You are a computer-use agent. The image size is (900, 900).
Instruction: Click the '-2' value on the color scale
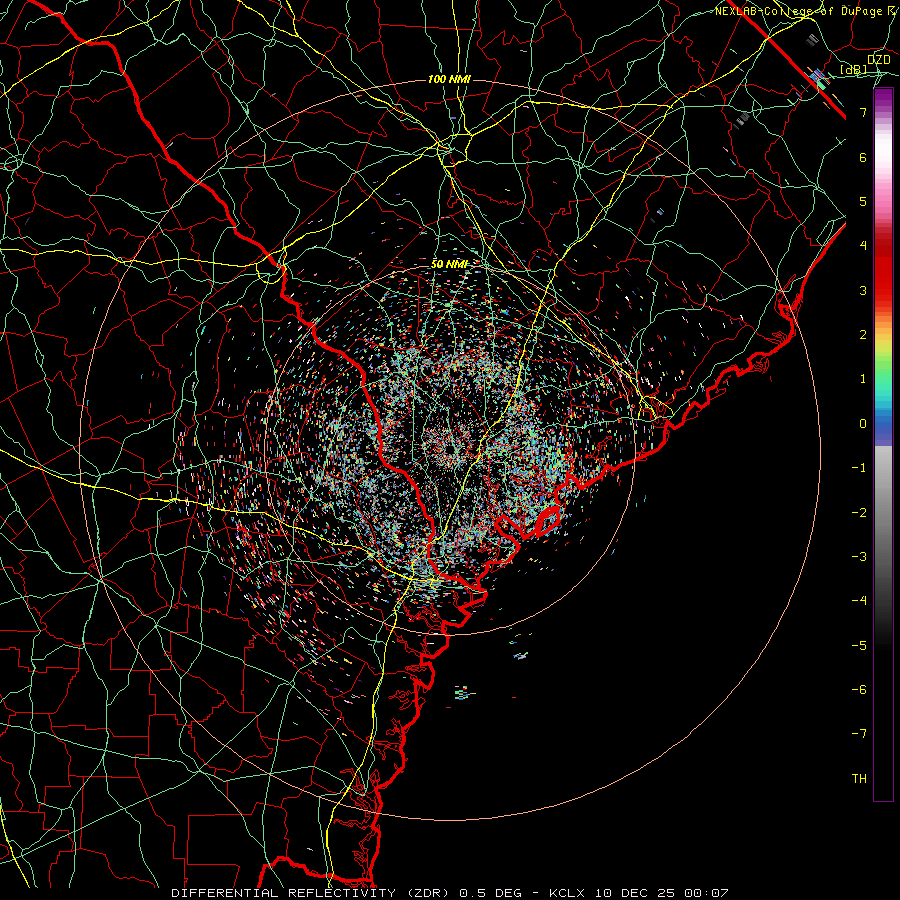tap(859, 513)
